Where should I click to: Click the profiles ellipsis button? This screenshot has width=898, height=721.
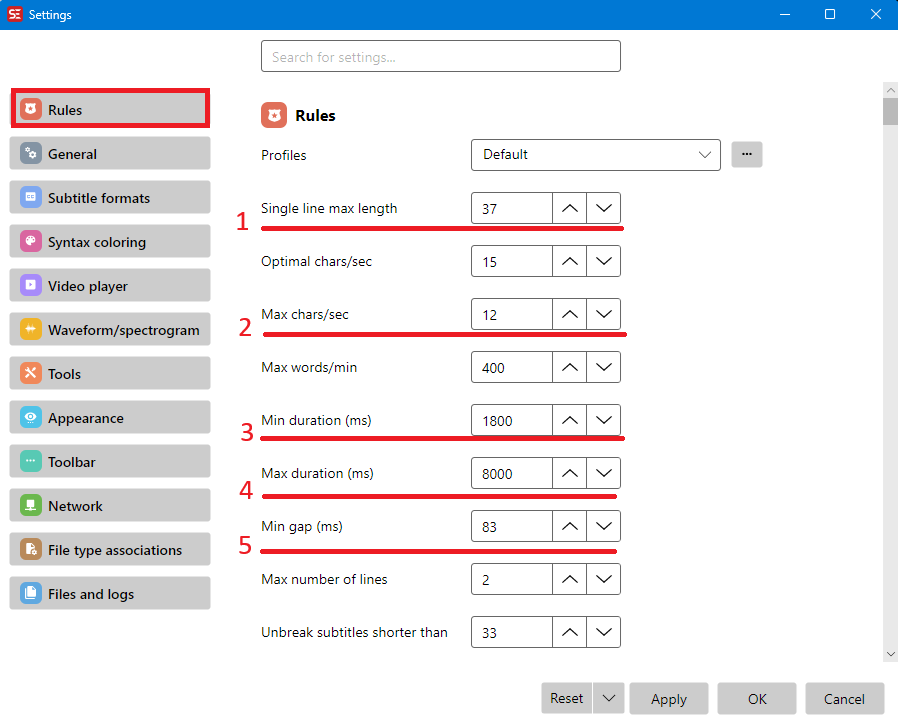click(x=747, y=155)
